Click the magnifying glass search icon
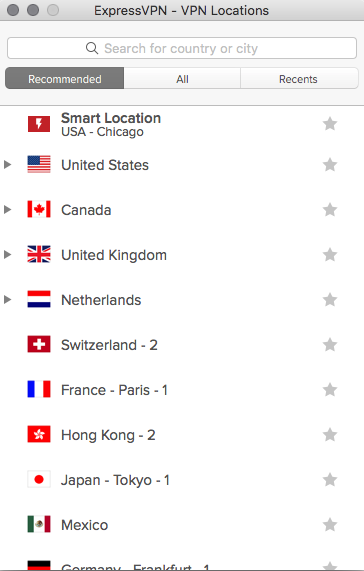364x571 pixels. [x=92, y=48]
